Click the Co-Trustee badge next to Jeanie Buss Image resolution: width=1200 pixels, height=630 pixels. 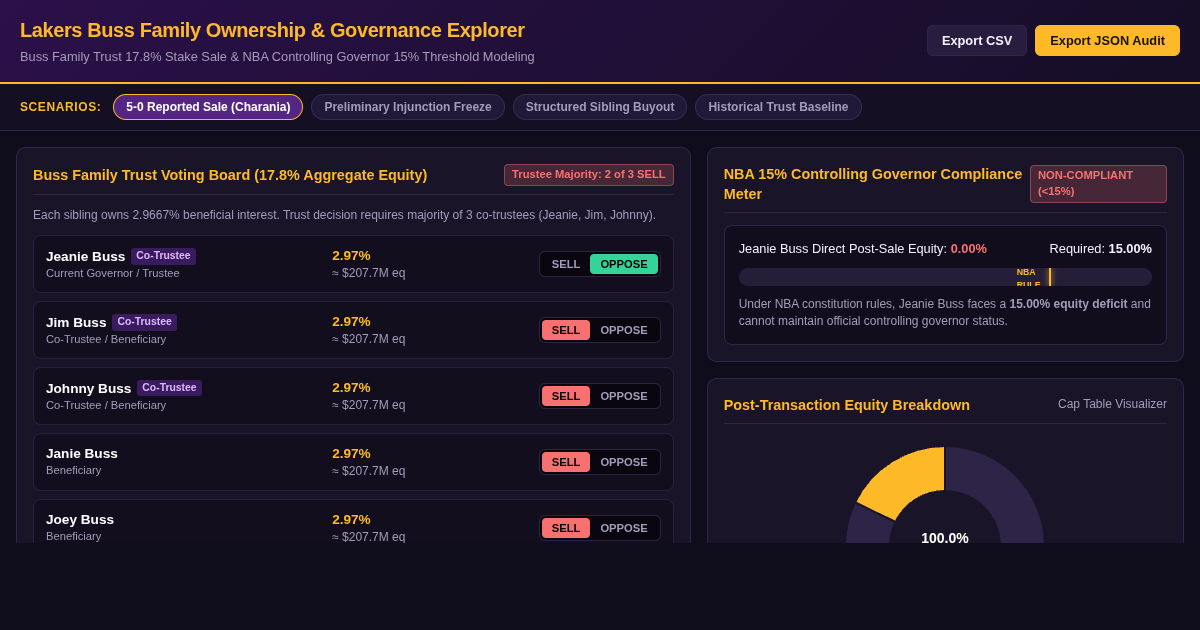tap(163, 256)
